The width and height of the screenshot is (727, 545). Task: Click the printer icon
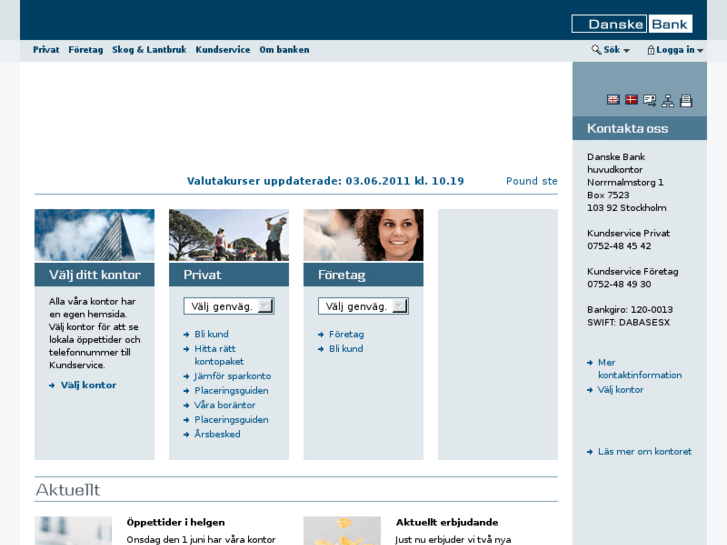tap(686, 101)
